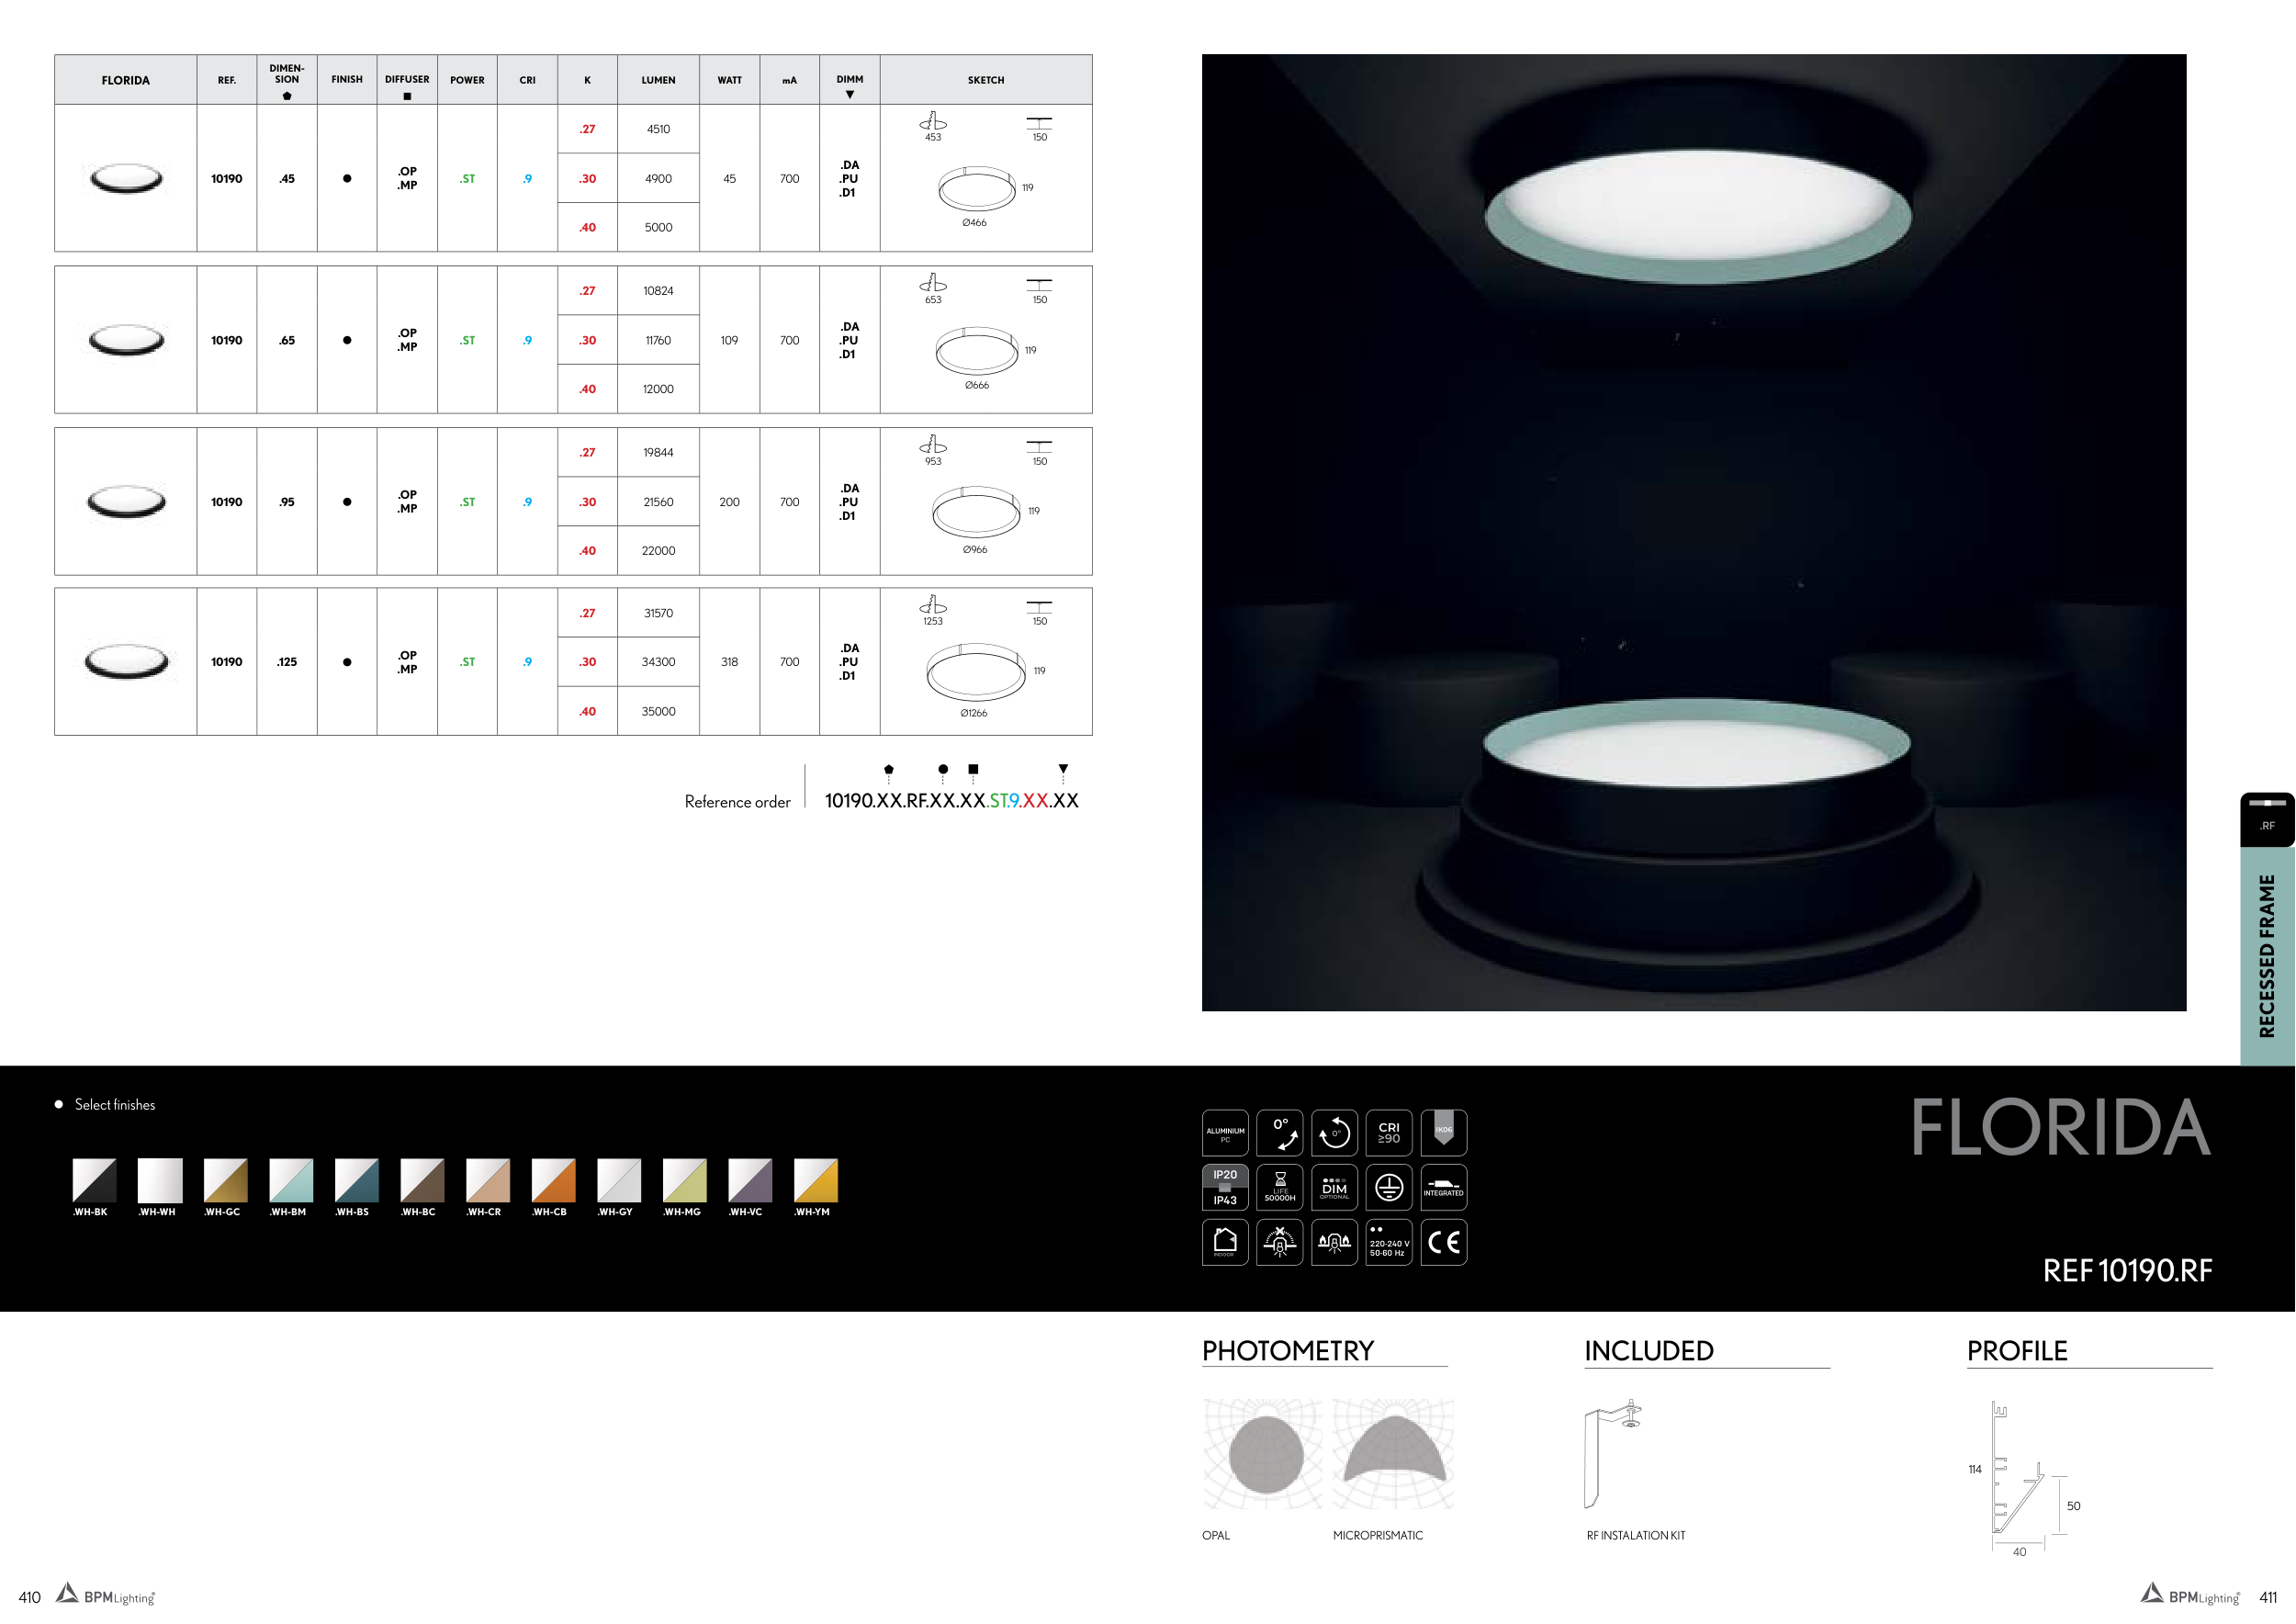Image resolution: width=2296 pixels, height=1624 pixels.
Task: Pick the WH-YM yellow finish swatch
Action: 815,1180
